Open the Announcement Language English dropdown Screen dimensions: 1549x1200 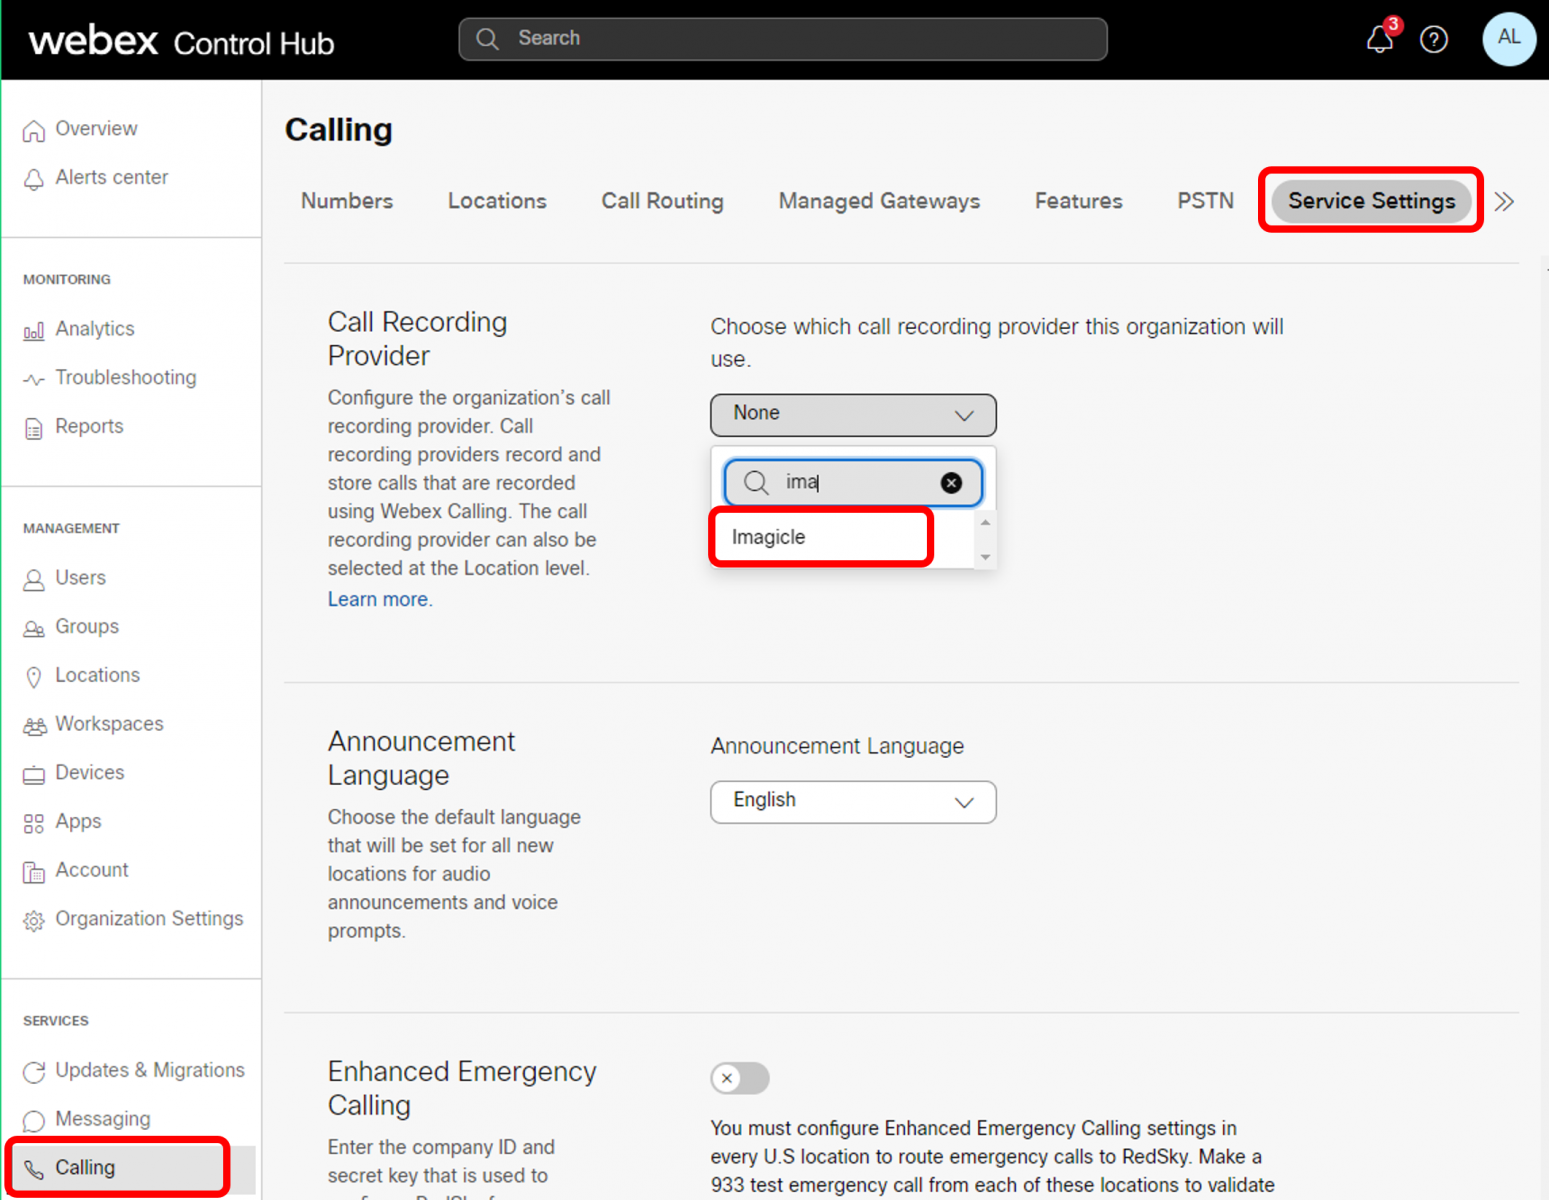point(853,802)
